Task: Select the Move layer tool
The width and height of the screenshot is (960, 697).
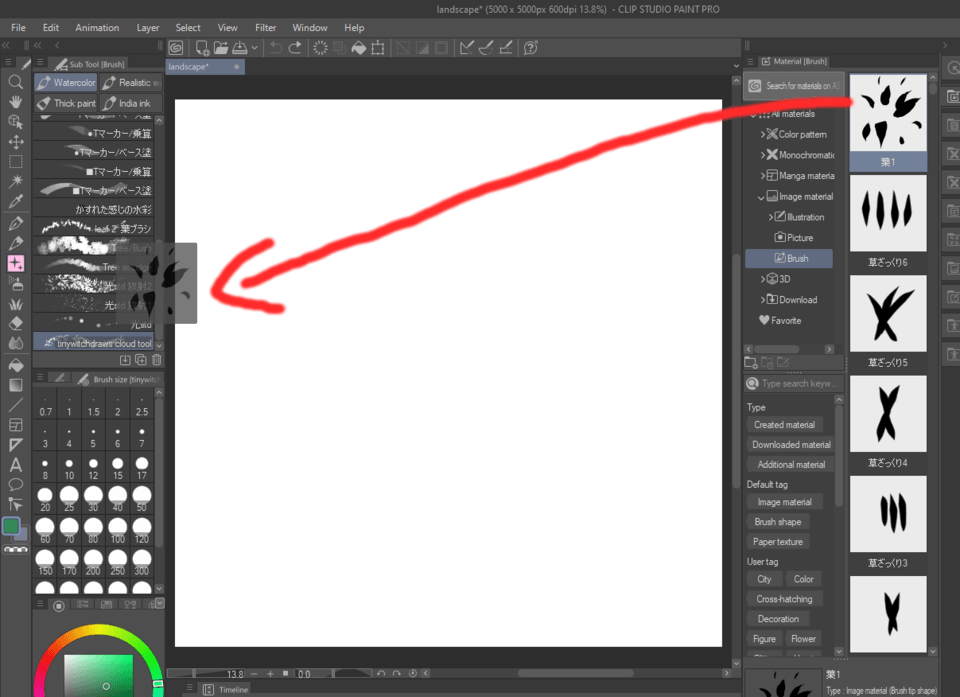Action: (16, 141)
